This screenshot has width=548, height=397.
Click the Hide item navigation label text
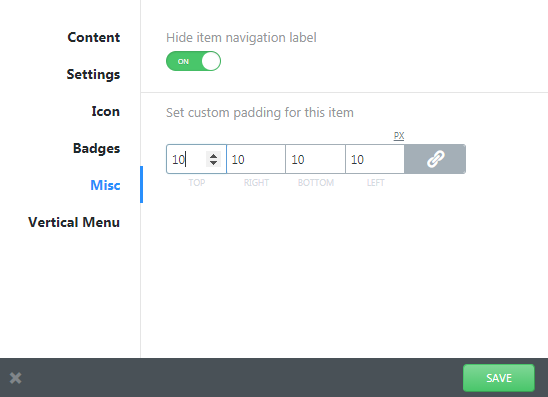[x=241, y=37]
